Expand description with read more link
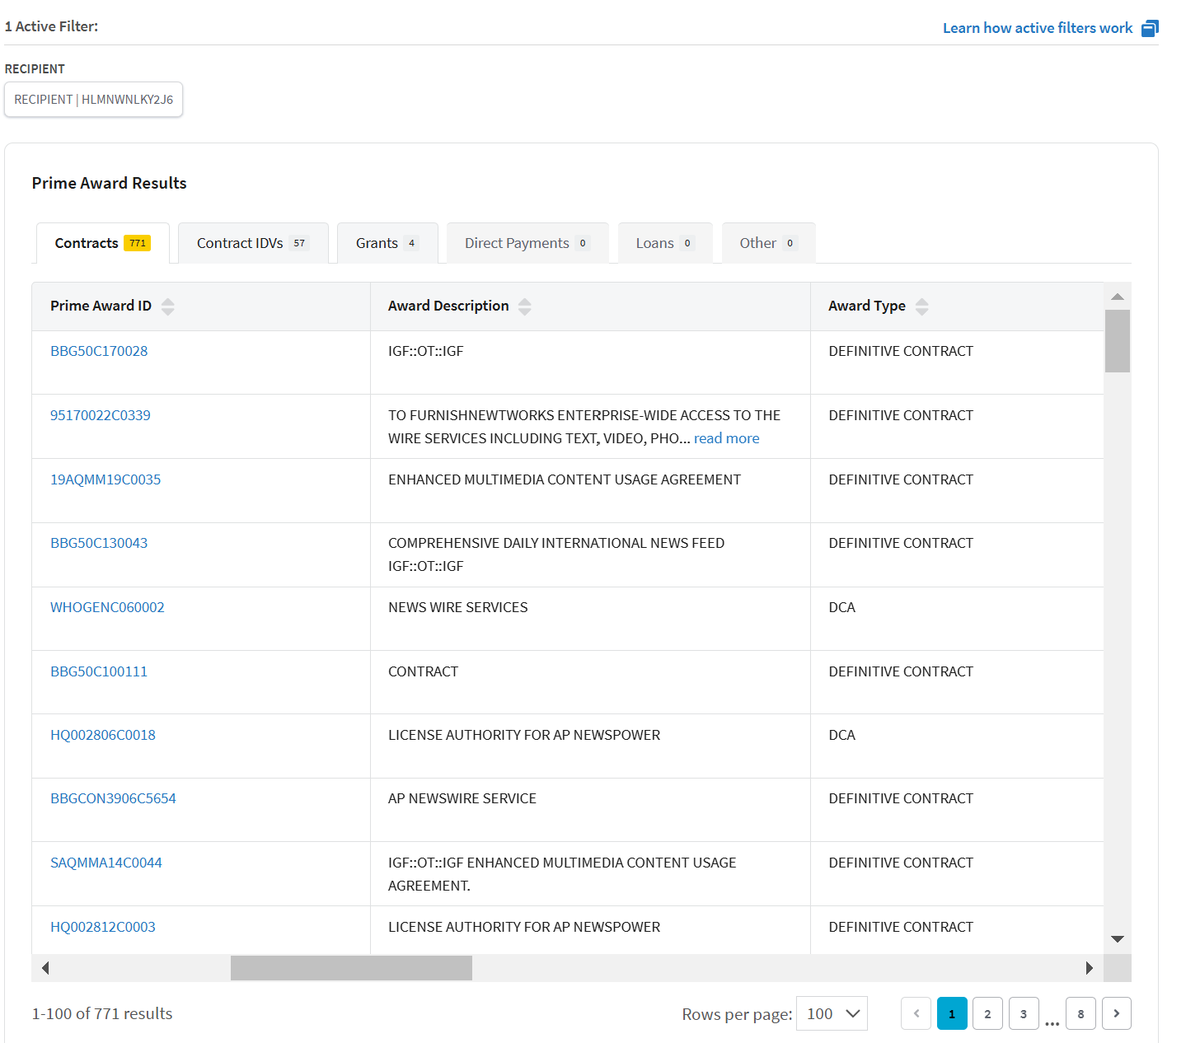 click(727, 438)
